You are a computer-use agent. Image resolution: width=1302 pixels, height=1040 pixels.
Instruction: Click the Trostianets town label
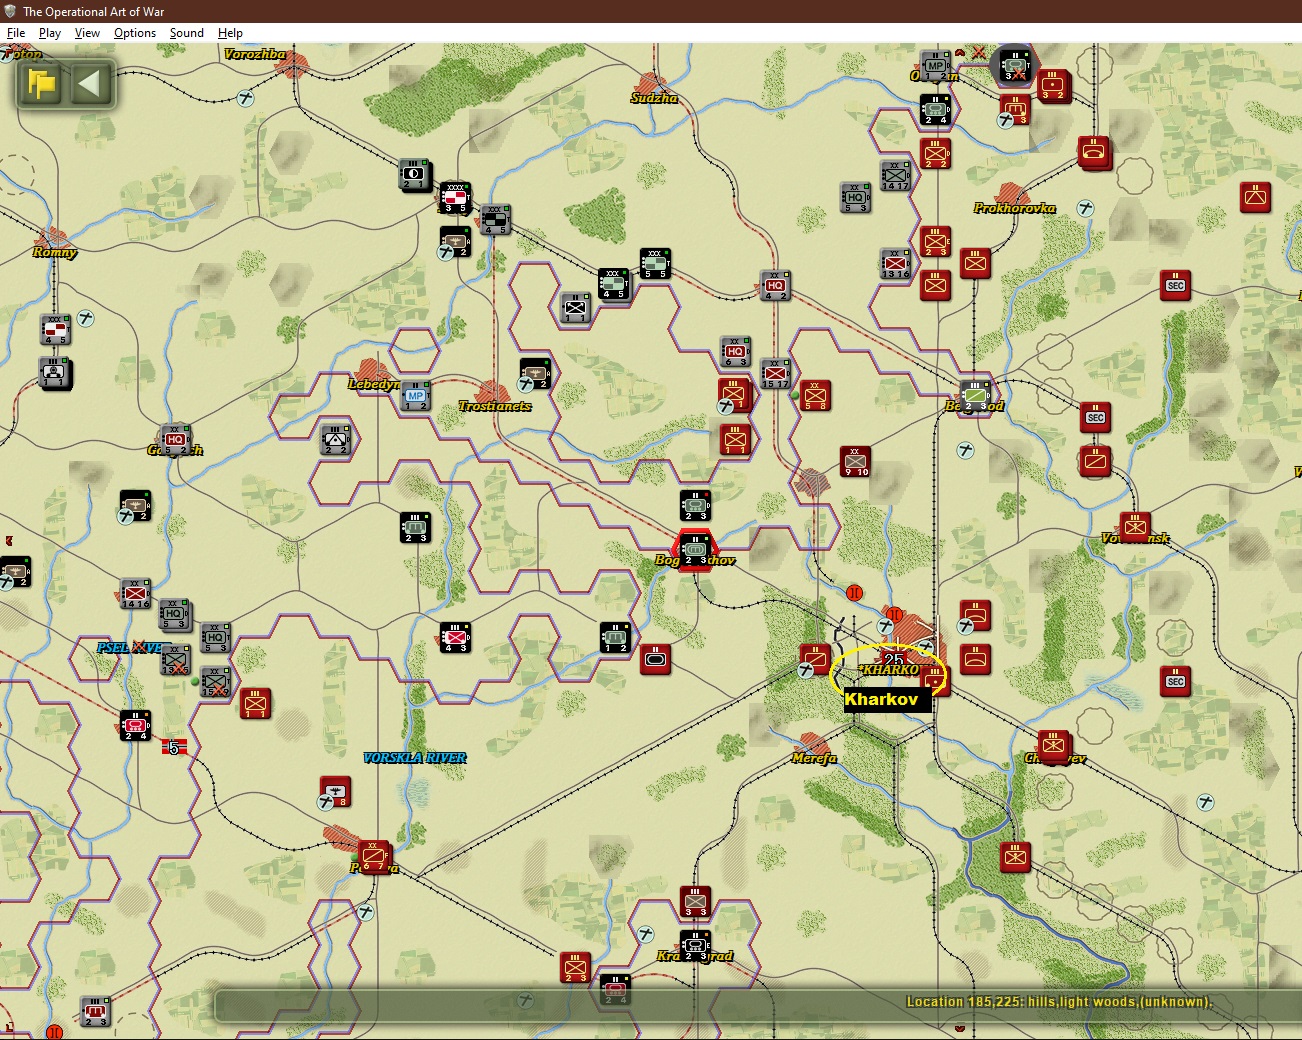coord(495,406)
